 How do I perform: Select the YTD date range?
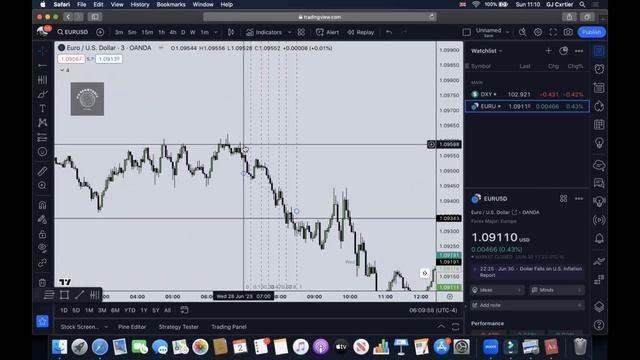coord(129,310)
